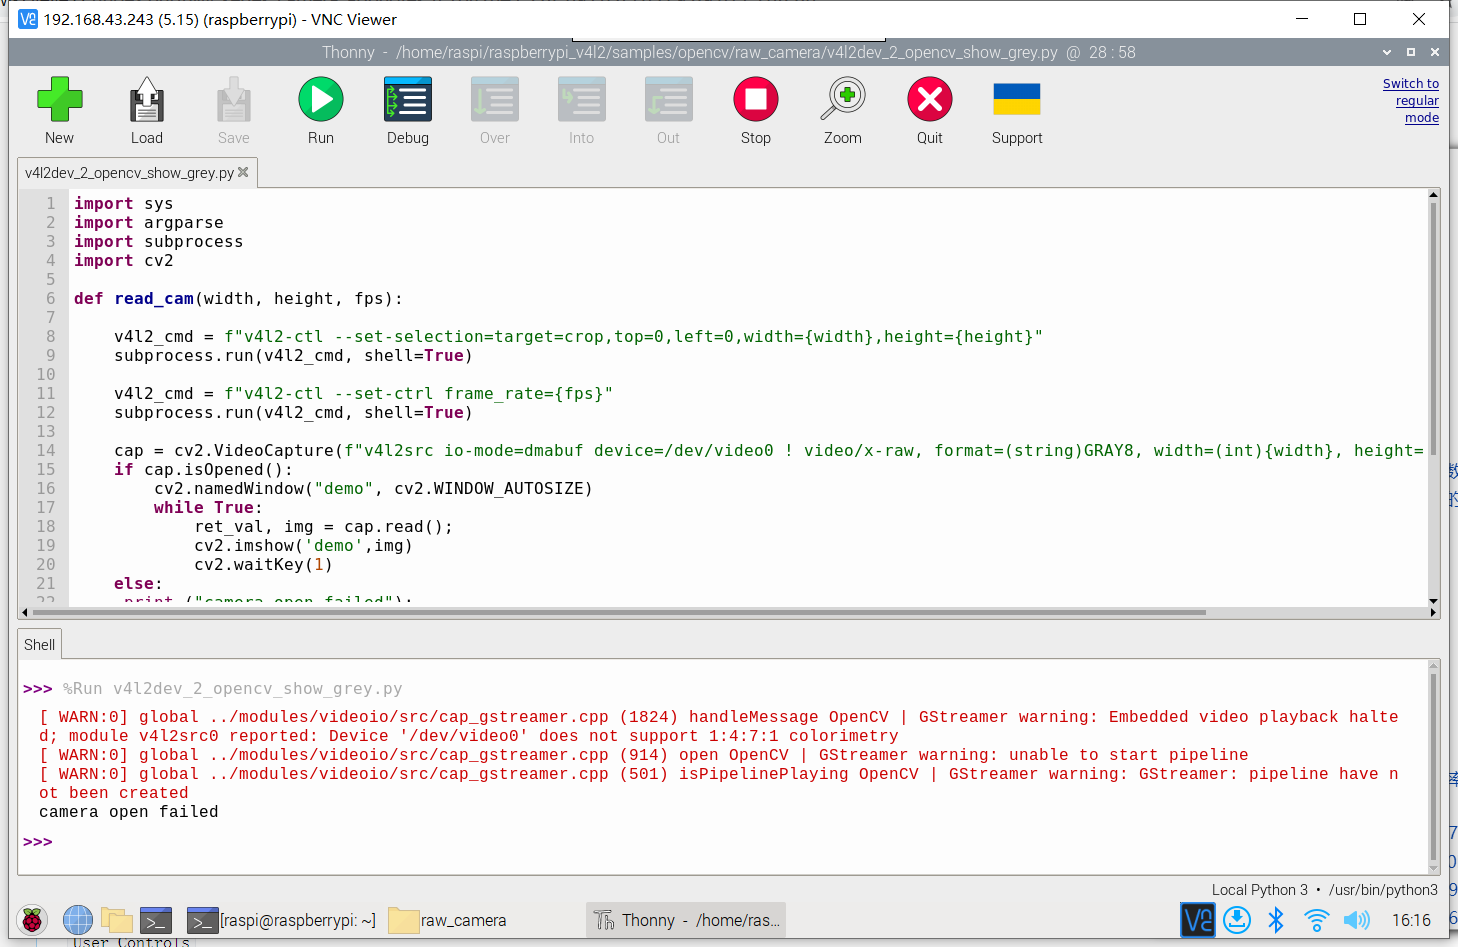Stop the running program
Screen dimensions: 1458x947
coord(755,100)
